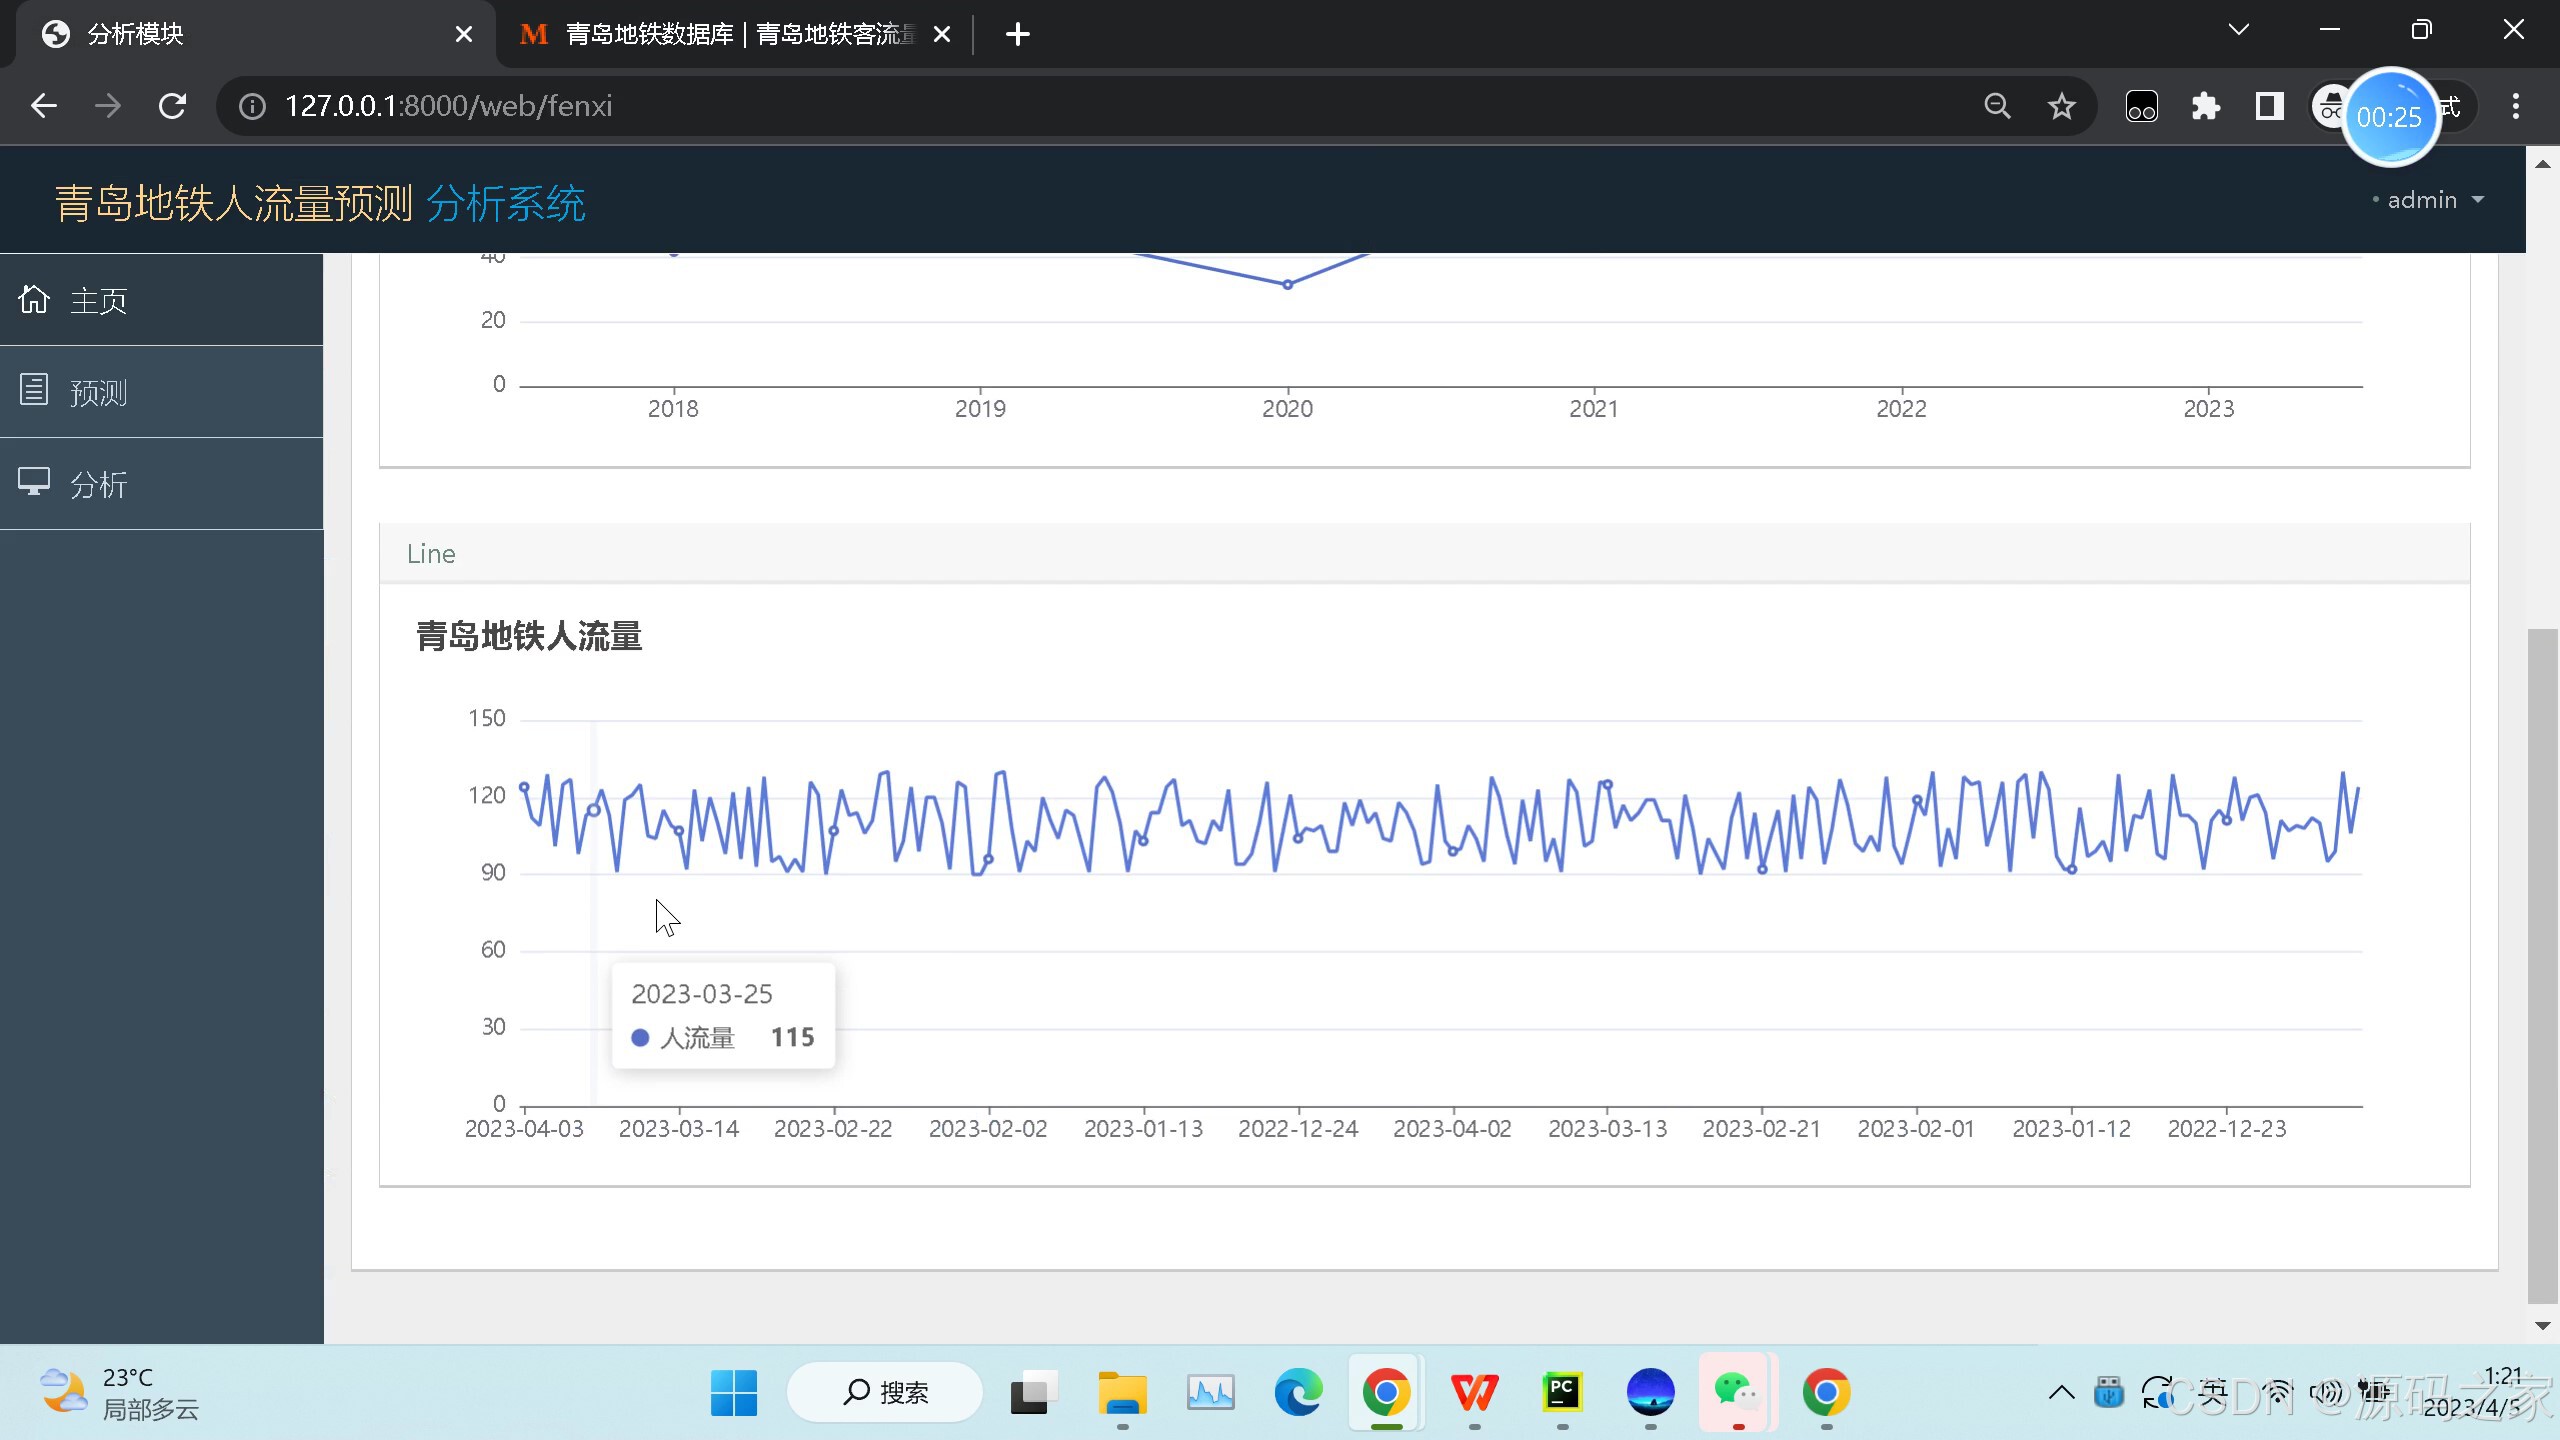Open a new browser tab
2560x1440 pixels.
point(1017,34)
